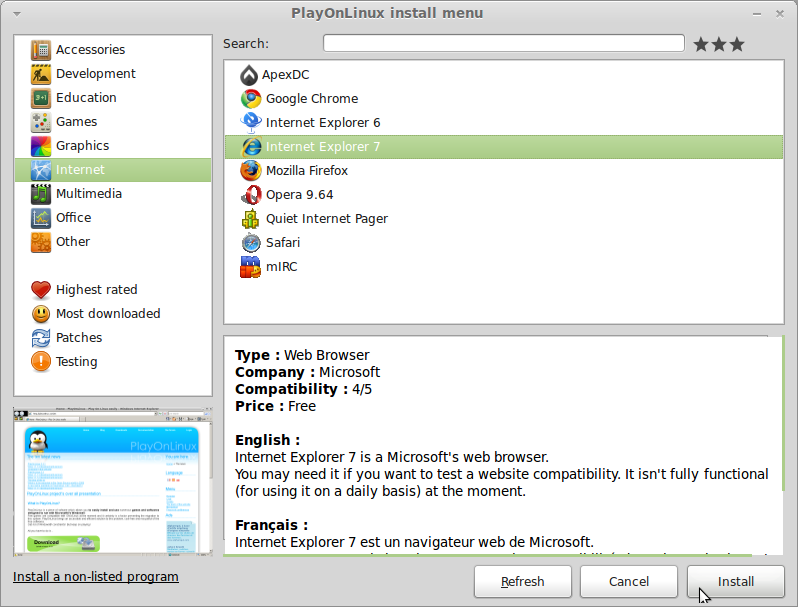Click the second rating star
Image resolution: width=798 pixels, height=607 pixels.
coord(719,44)
